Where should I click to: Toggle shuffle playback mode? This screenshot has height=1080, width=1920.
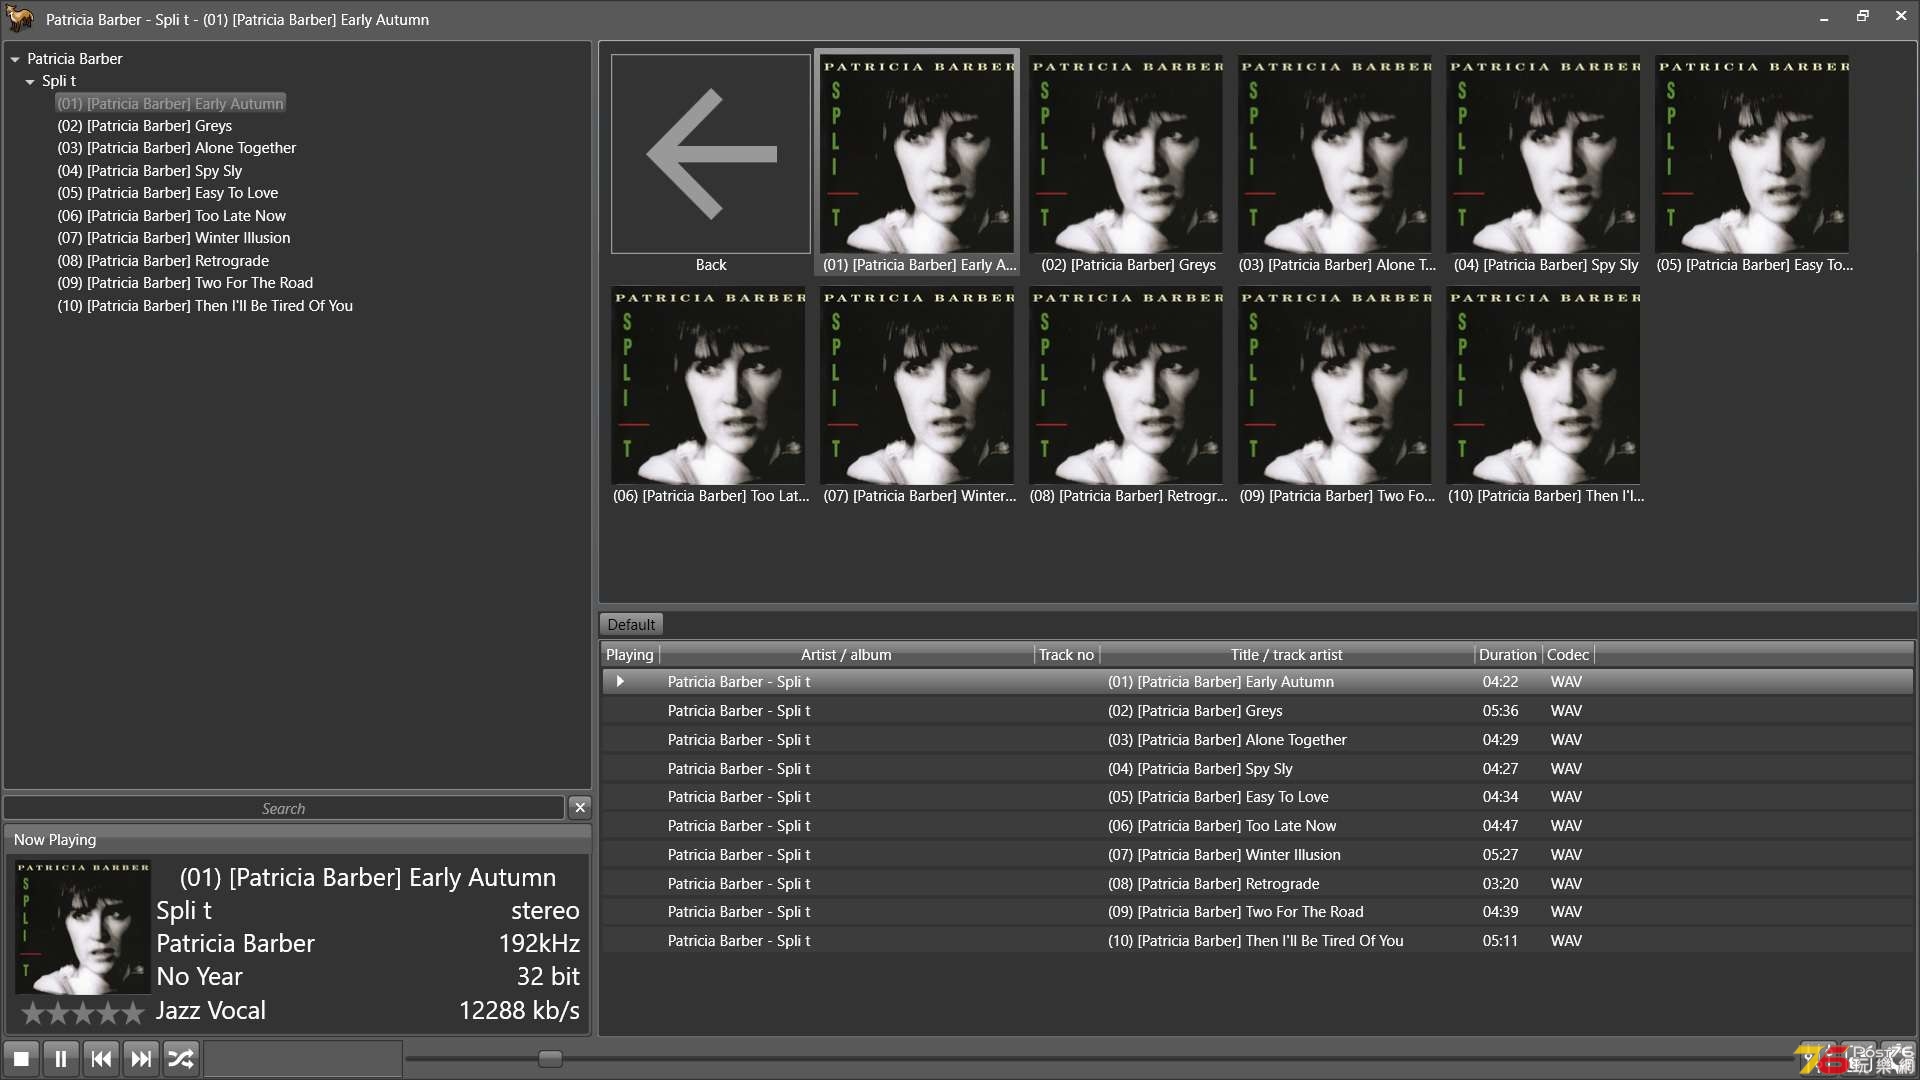tap(181, 1058)
